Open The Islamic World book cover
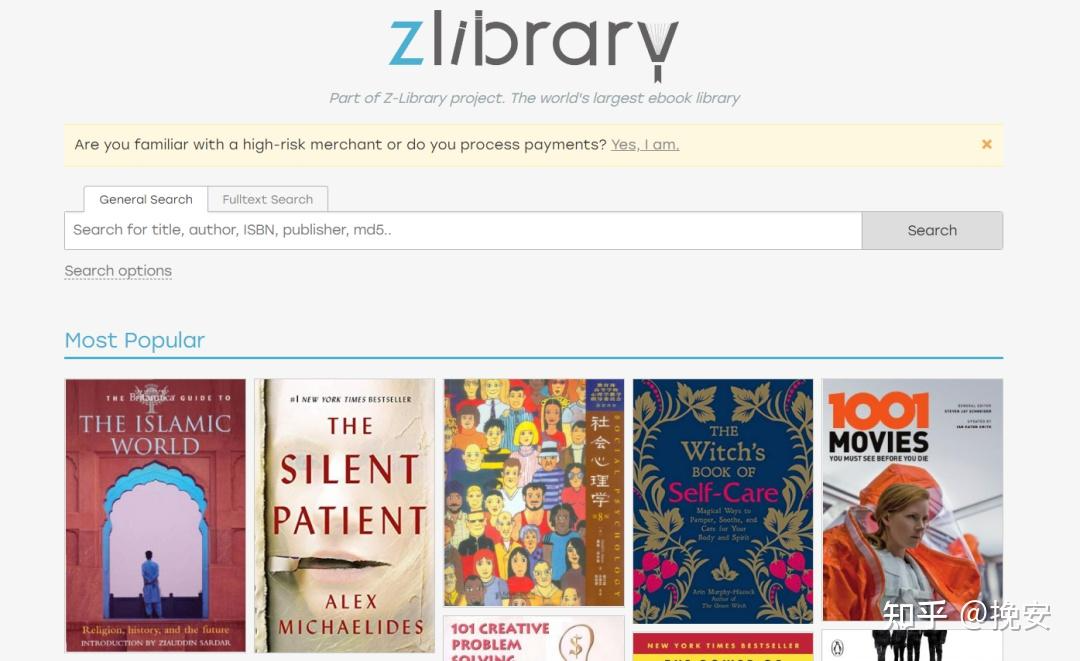This screenshot has height=661, width=1080. point(155,515)
